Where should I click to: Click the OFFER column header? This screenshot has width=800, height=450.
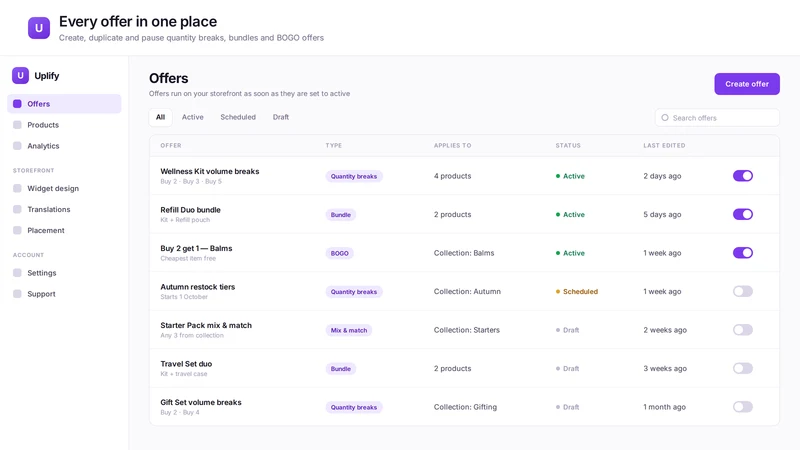click(171, 145)
